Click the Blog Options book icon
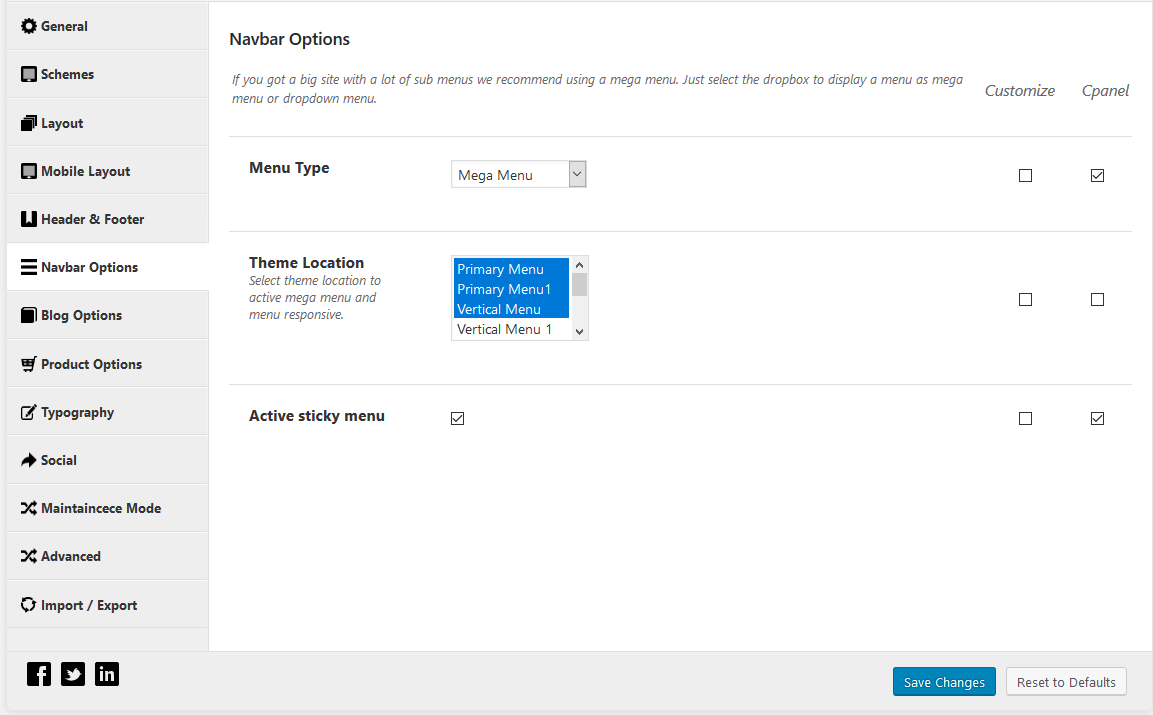This screenshot has height=715, width=1153. 29,316
